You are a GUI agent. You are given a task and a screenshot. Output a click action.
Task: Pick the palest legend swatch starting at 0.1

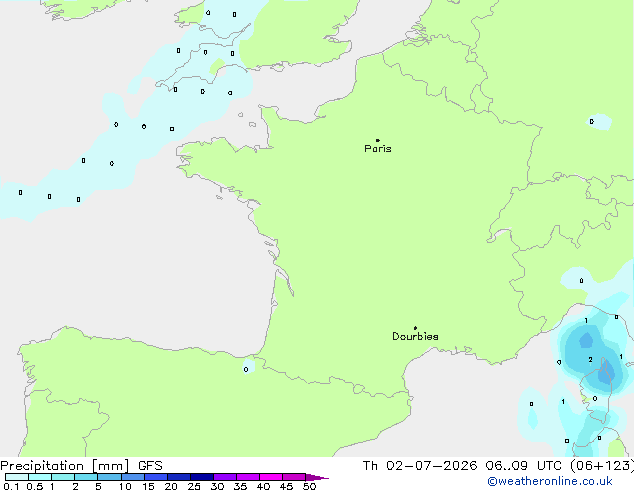tap(17, 477)
